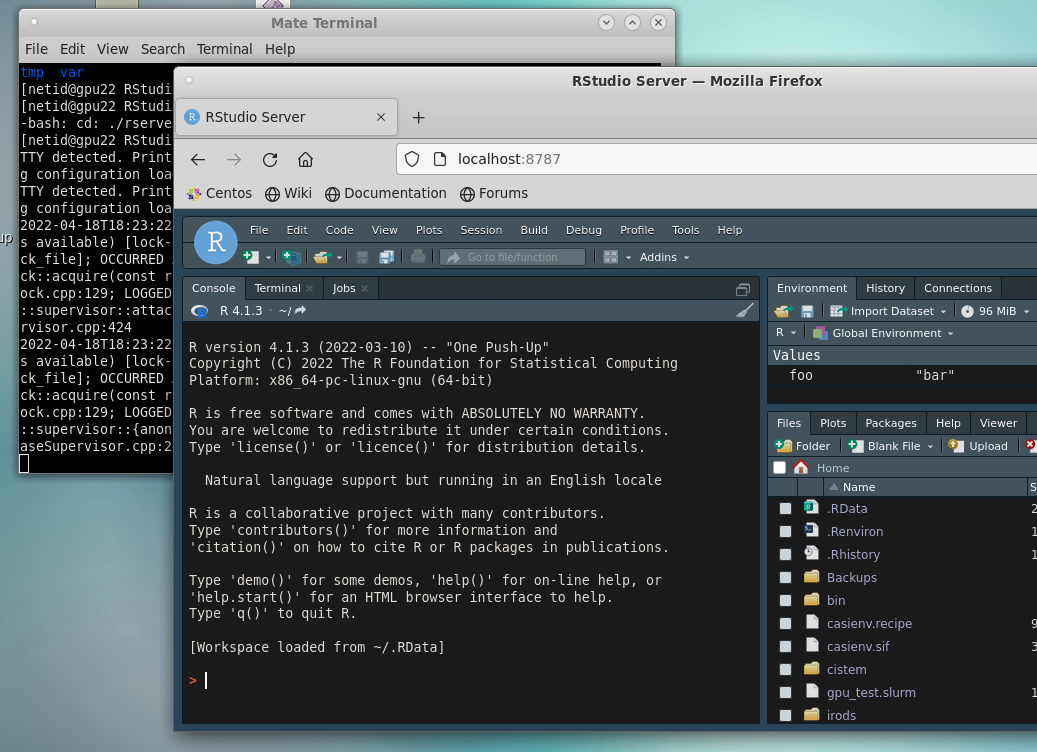Open the Import Dataset dropdown
The width and height of the screenshot is (1037, 752).
point(888,311)
